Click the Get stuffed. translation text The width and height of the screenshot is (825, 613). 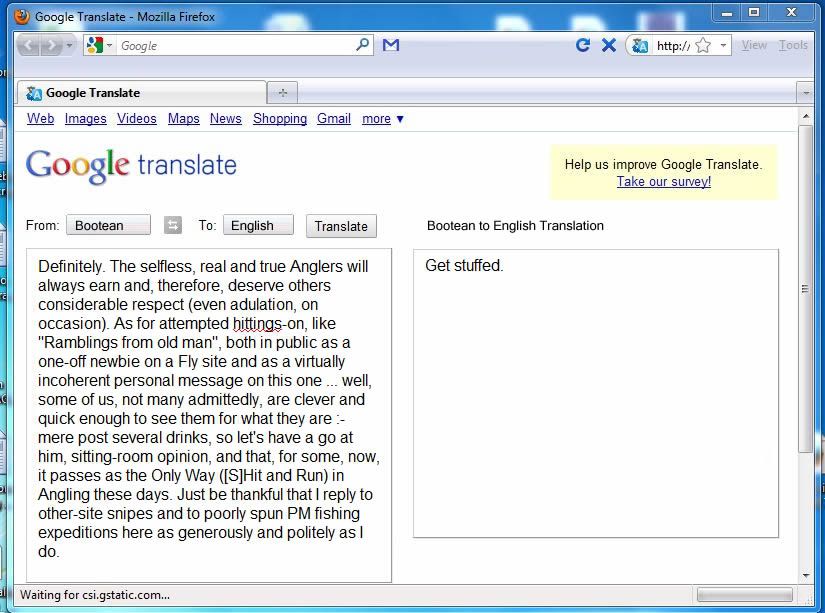point(464,265)
